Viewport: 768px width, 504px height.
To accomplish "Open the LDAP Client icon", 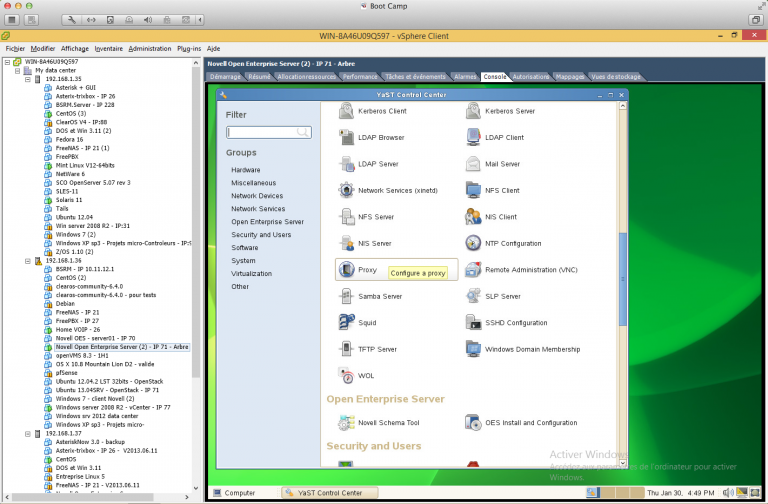I will pyautogui.click(x=473, y=138).
